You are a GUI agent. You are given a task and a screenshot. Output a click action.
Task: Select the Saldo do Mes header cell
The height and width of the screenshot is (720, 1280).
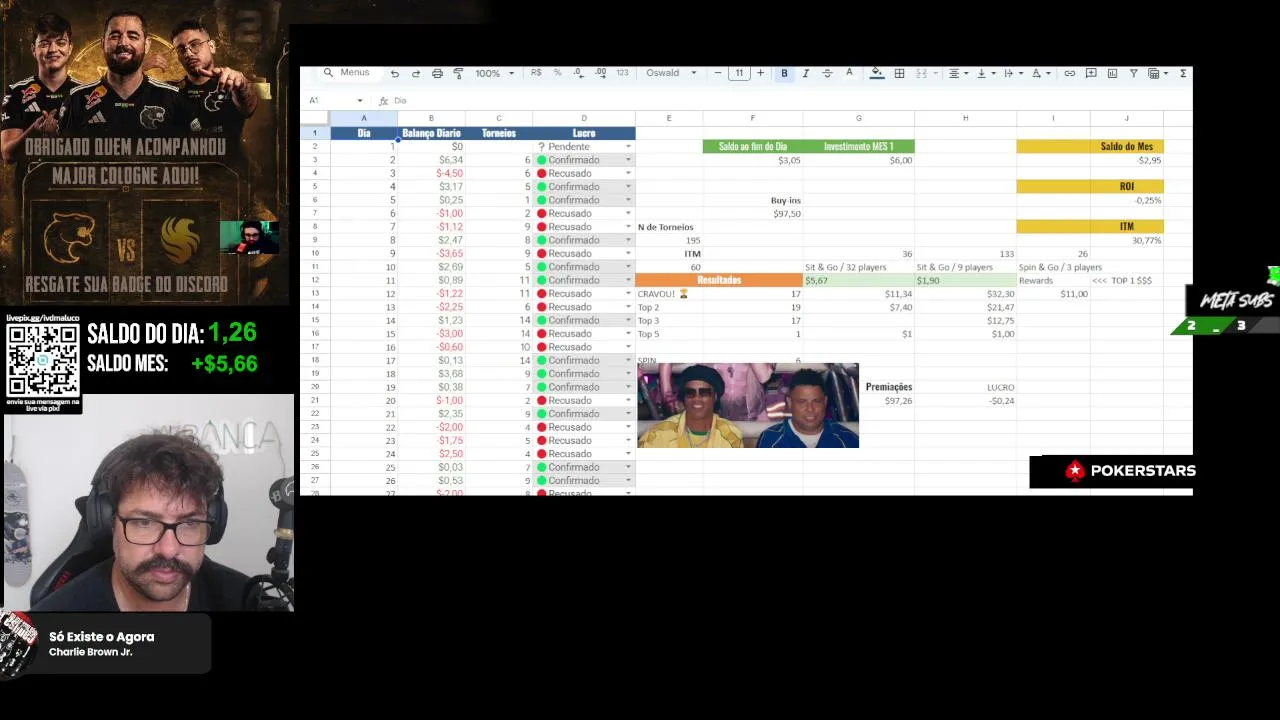[1127, 147]
